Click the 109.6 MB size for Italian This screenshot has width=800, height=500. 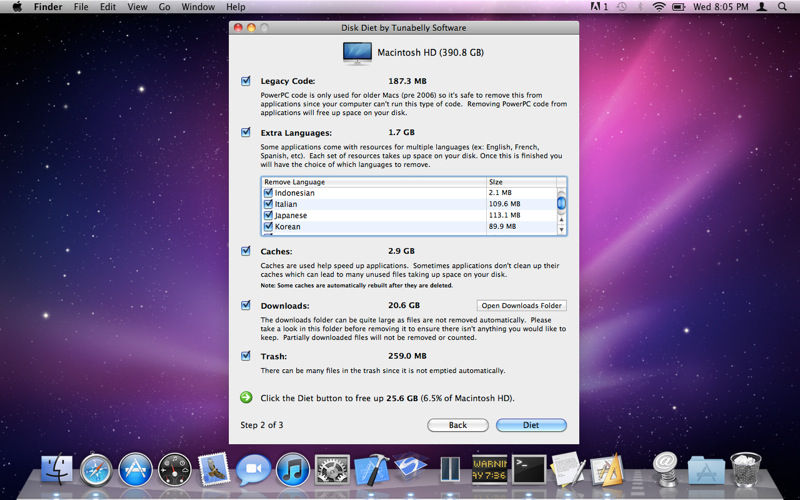pos(505,204)
